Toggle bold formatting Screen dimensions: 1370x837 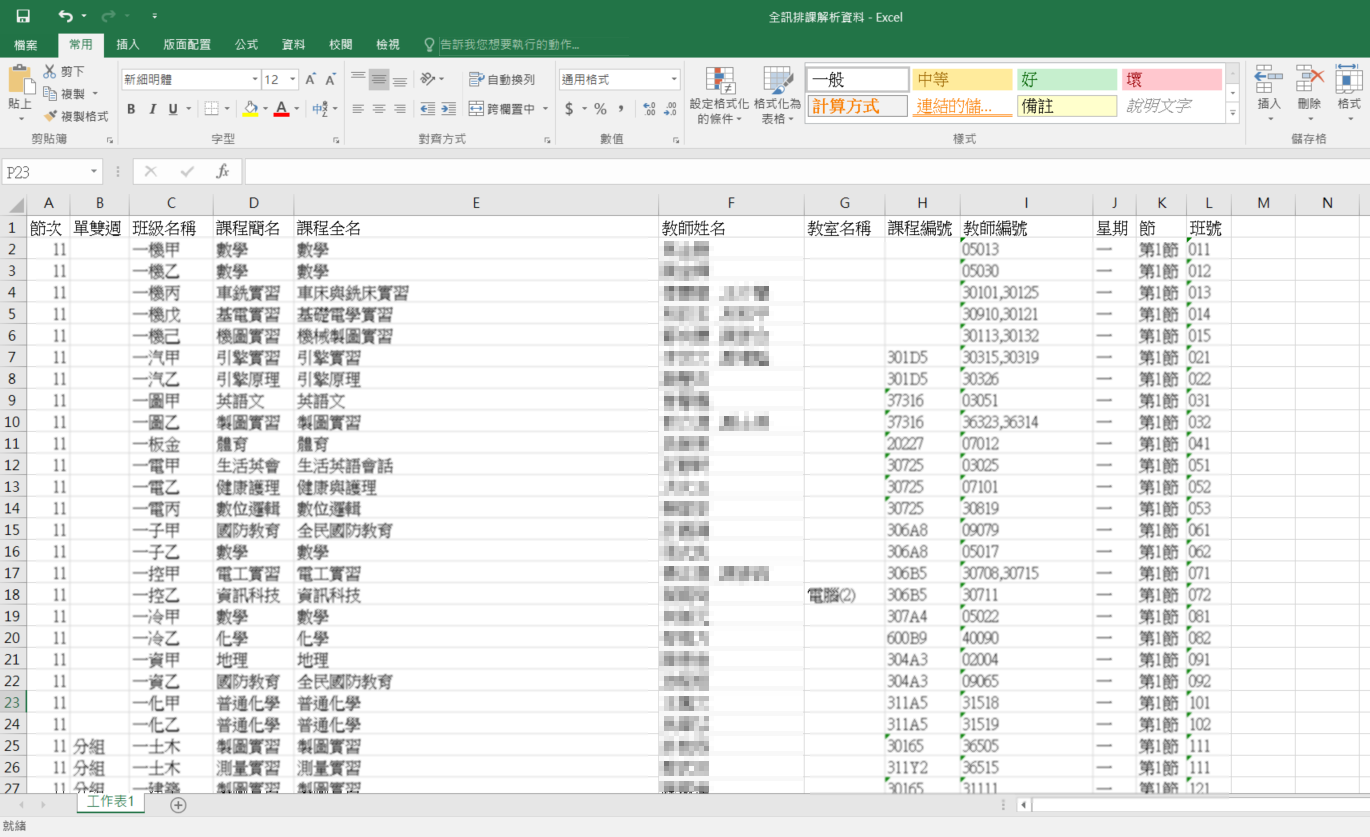[x=131, y=109]
